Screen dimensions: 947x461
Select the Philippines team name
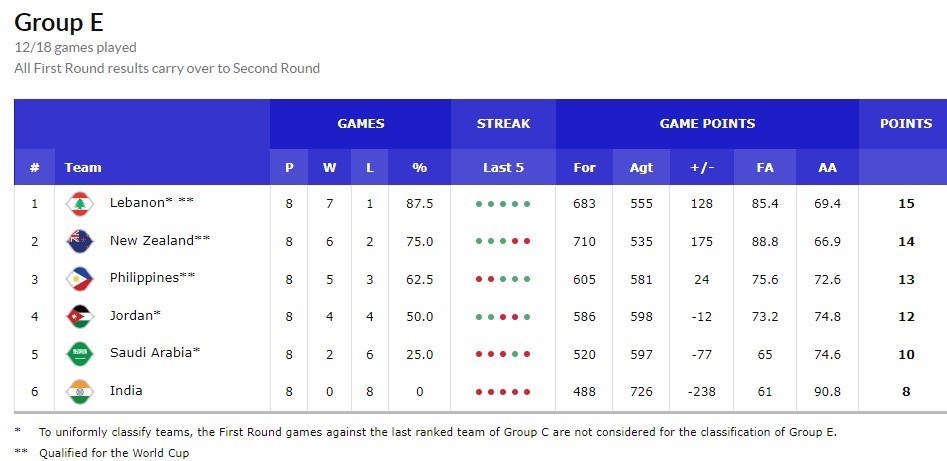coord(145,278)
